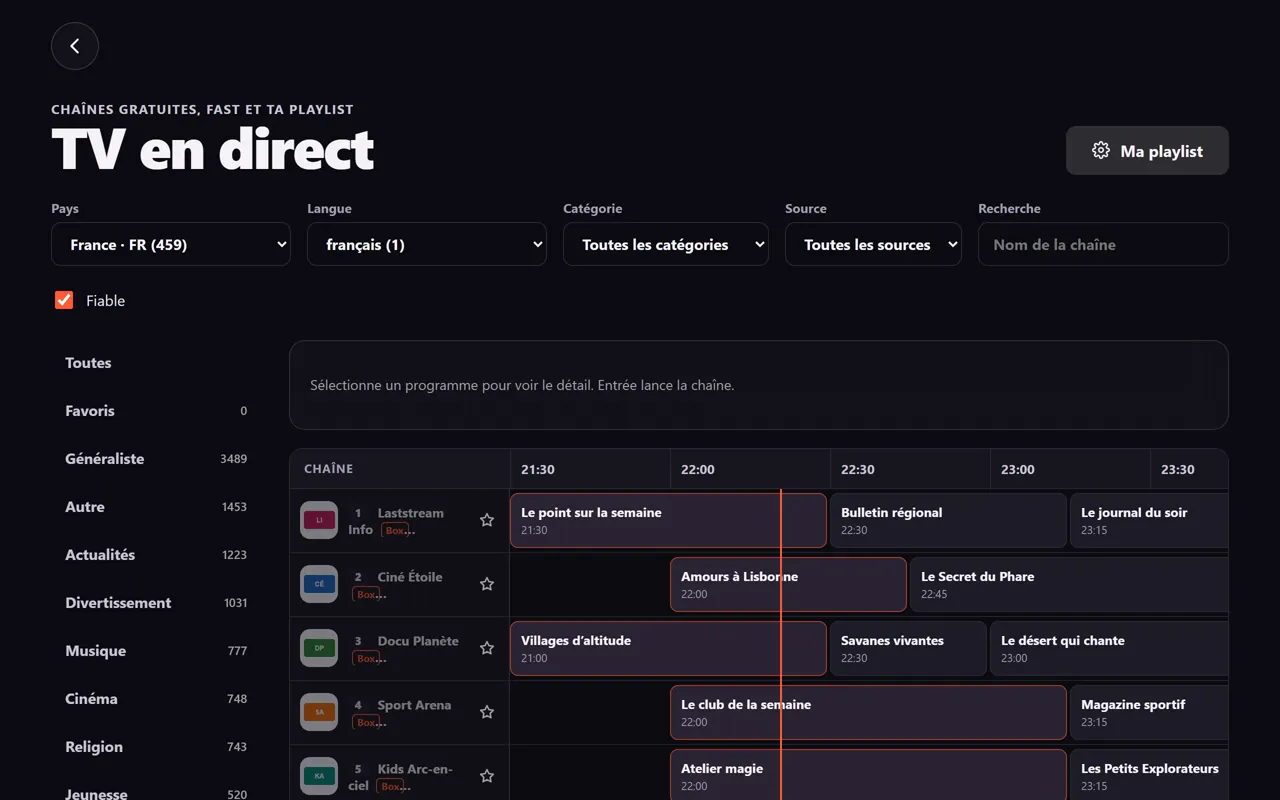
Task: Select the Actualités category
Action: coord(156,555)
